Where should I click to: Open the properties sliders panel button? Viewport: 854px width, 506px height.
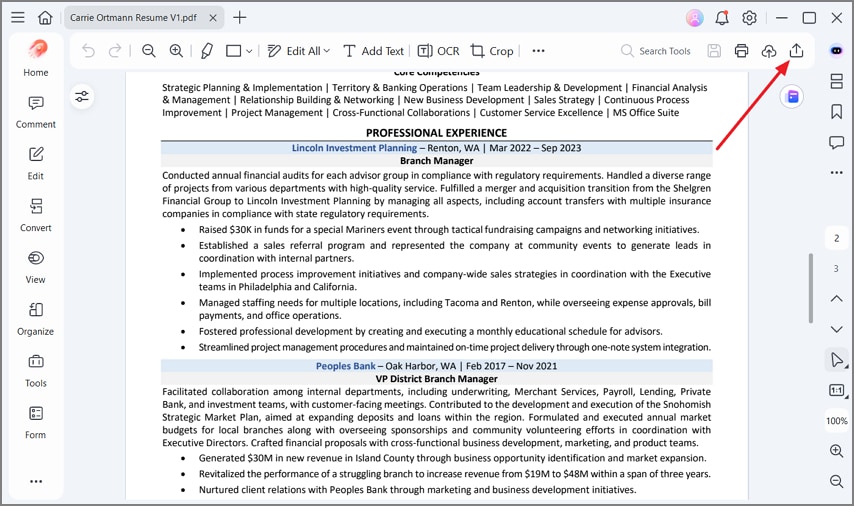[x=82, y=97]
